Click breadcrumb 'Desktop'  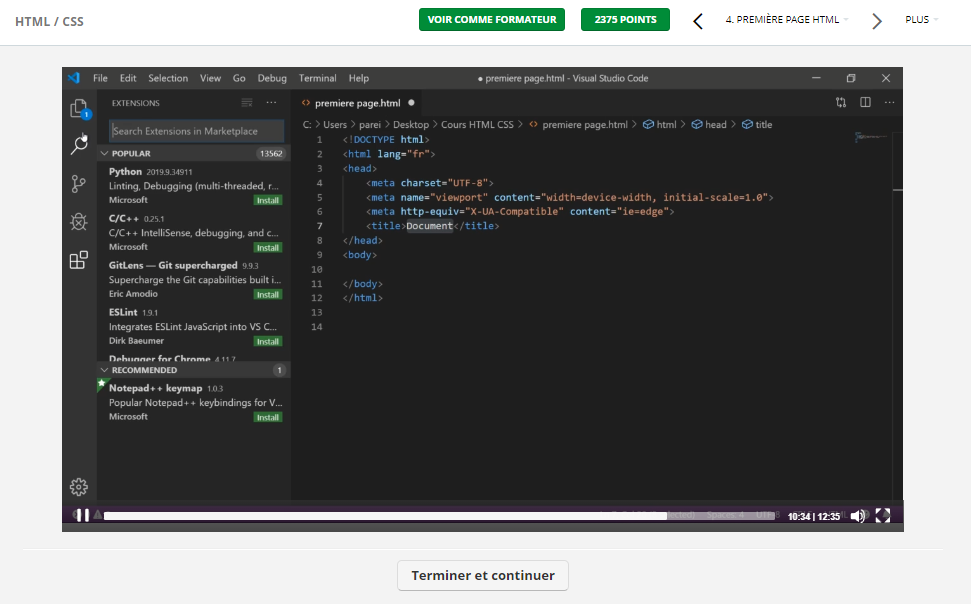411,125
